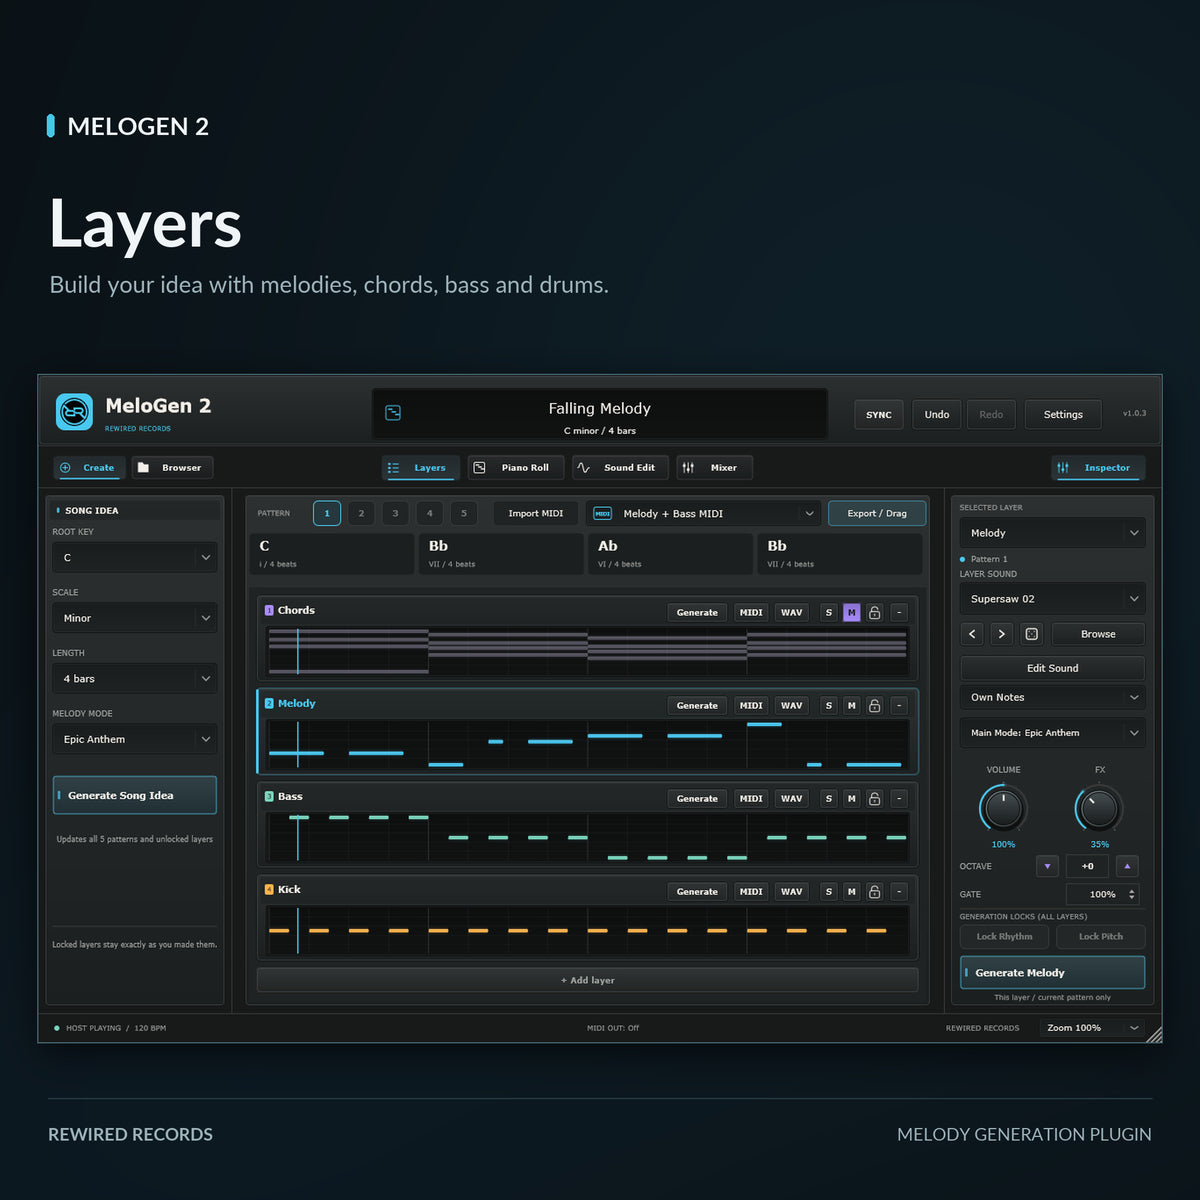Toggle Lock Pitch generation lock
The width and height of the screenshot is (1200, 1200).
[1100, 937]
